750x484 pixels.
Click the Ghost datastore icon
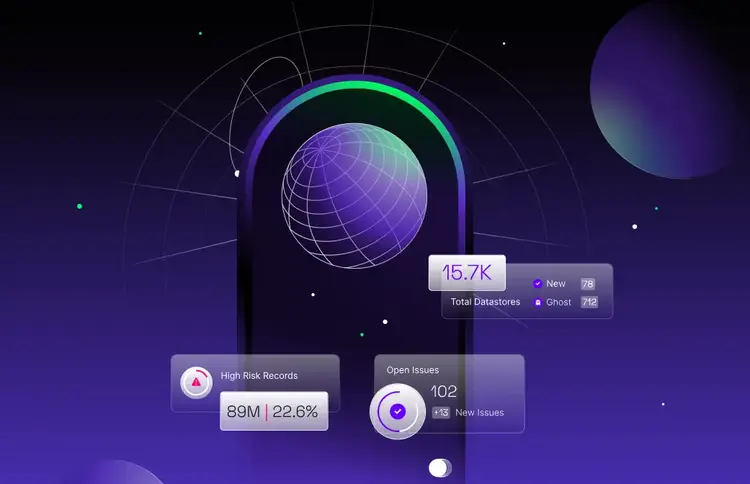(538, 302)
